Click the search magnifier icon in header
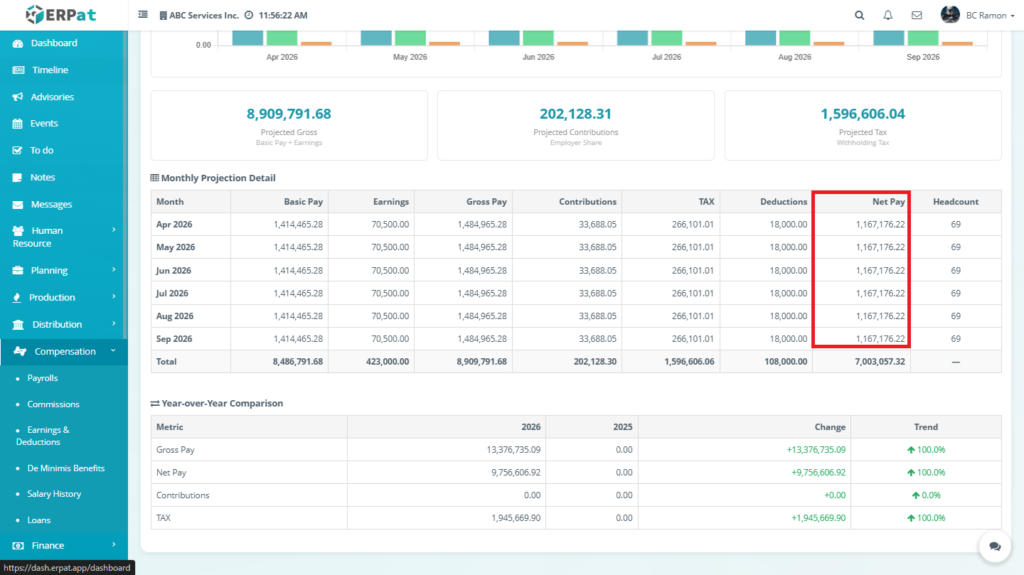Image resolution: width=1024 pixels, height=575 pixels. click(860, 15)
